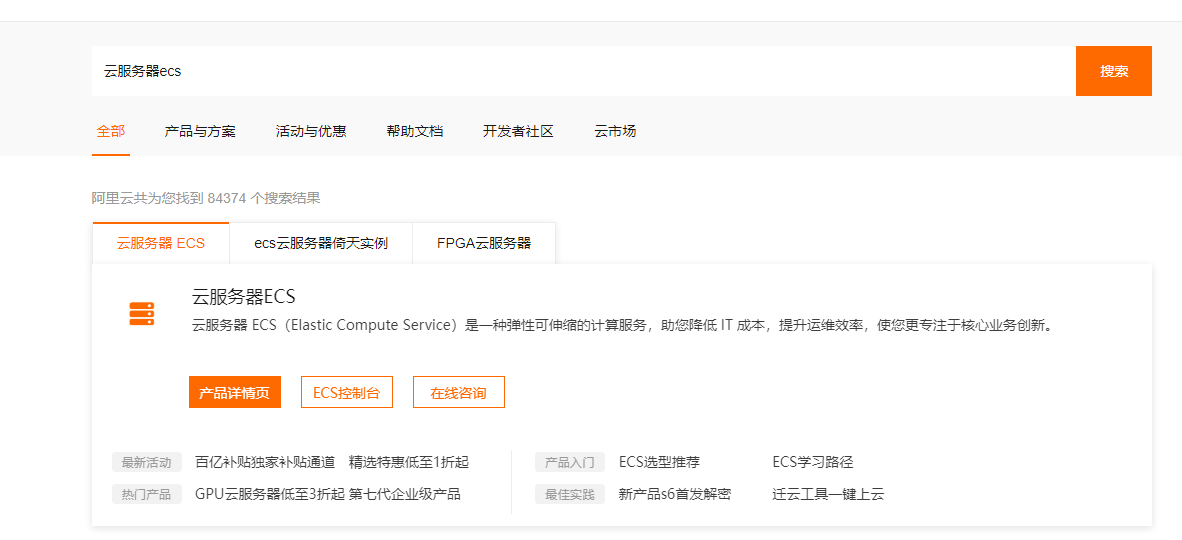The image size is (1182, 540).
Task: Open the ECS控制台 button
Action: (347, 392)
